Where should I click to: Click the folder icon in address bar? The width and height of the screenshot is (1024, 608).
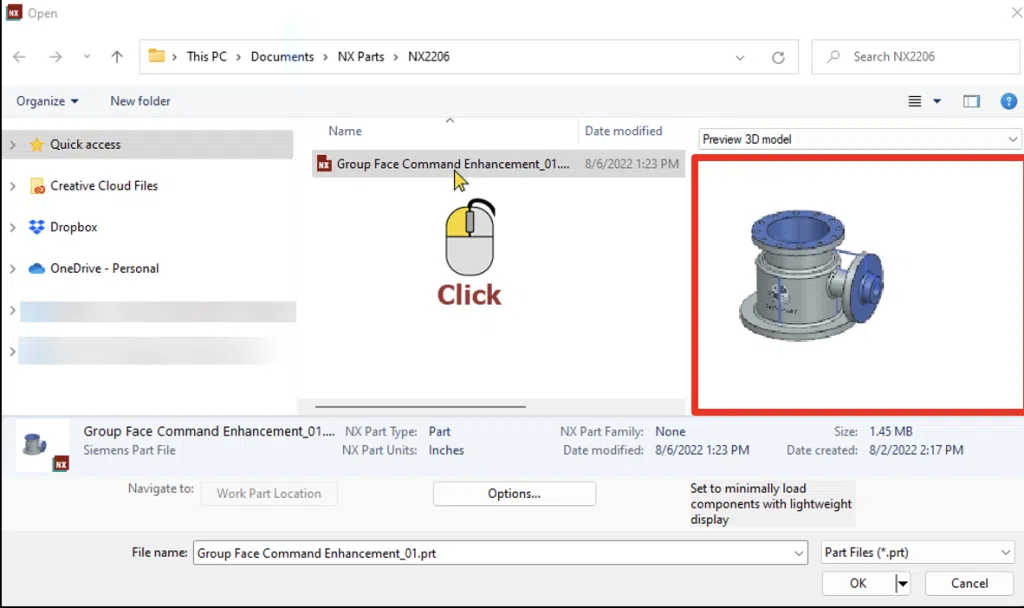point(156,56)
